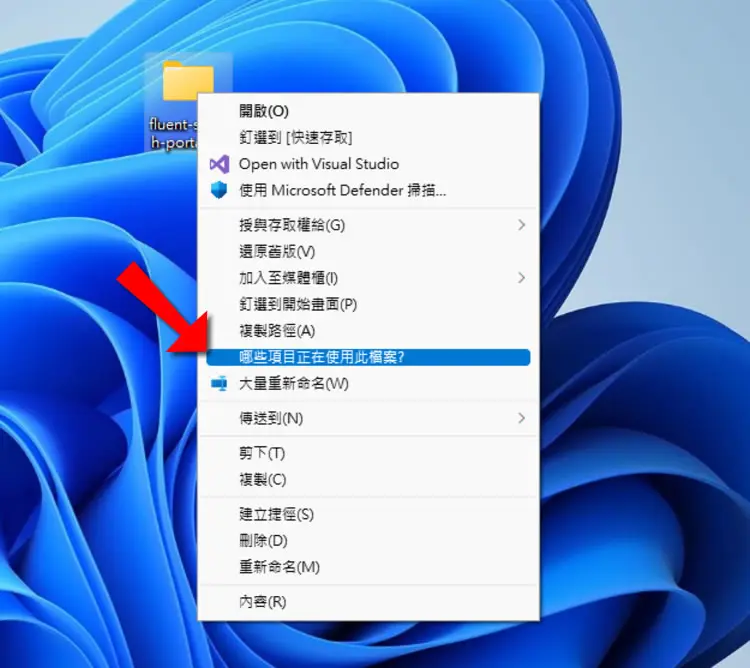This screenshot has width=750, height=668.
Task: Select 釘選到 [快速存取] menu entry
Action: [368, 138]
